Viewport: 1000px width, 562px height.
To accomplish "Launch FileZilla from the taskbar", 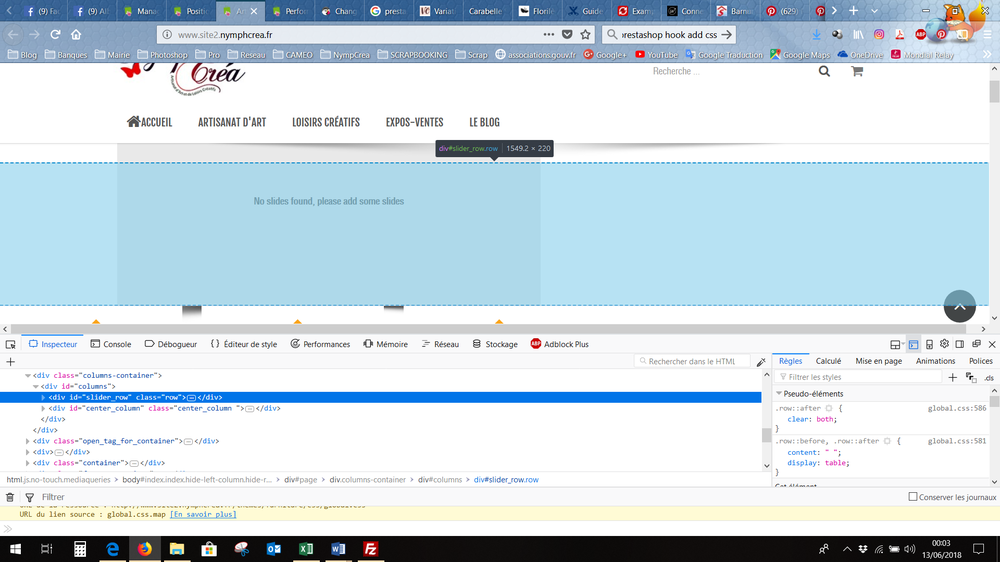I will (370, 549).
